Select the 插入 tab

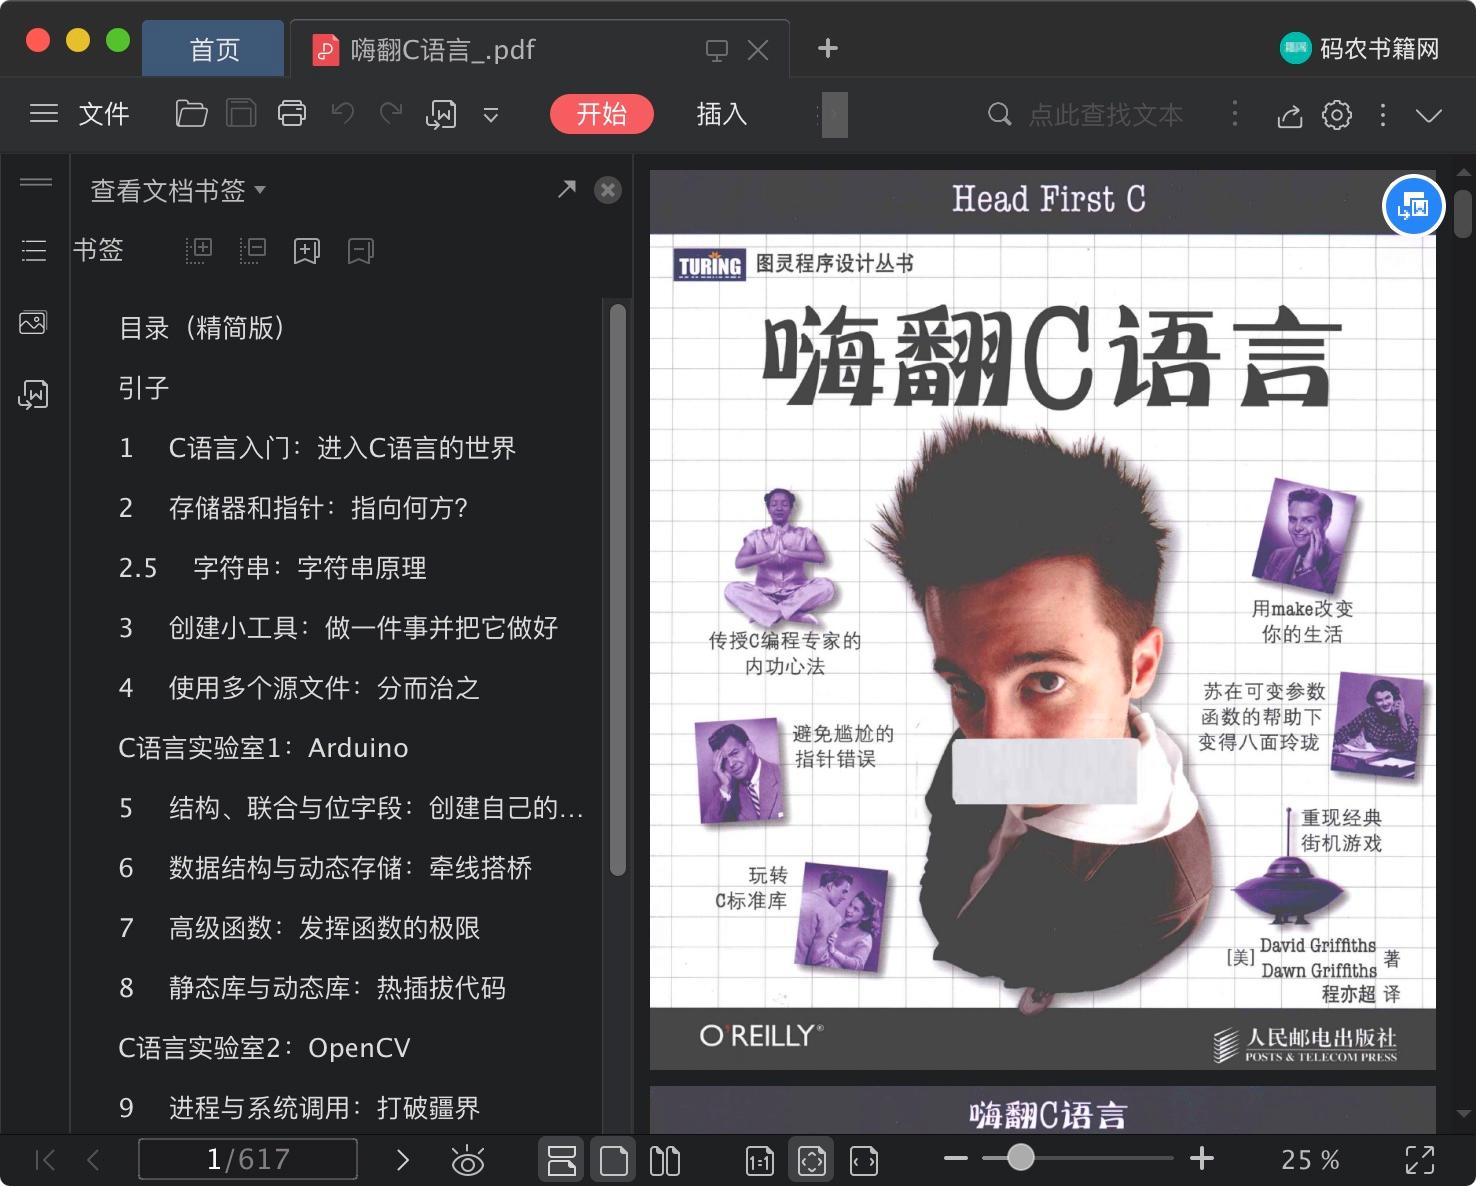pyautogui.click(x=721, y=114)
